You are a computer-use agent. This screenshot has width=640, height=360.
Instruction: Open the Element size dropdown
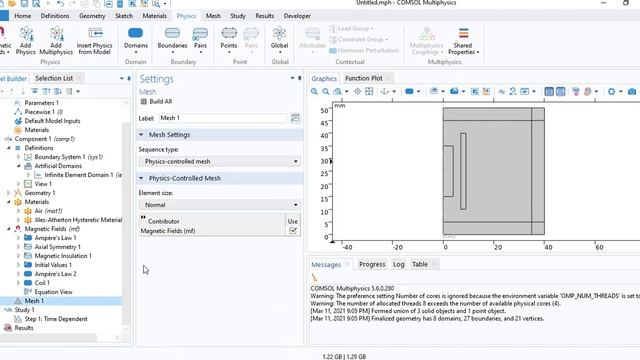(220, 204)
